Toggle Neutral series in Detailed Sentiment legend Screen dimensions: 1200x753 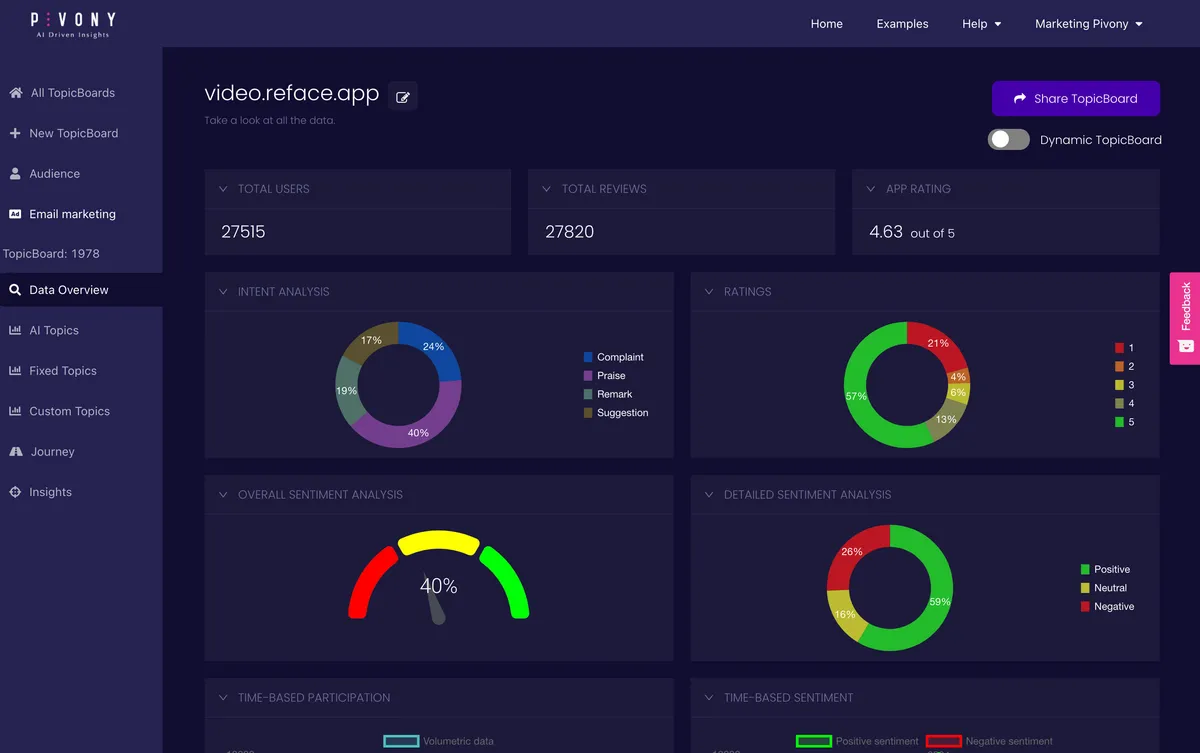1103,588
